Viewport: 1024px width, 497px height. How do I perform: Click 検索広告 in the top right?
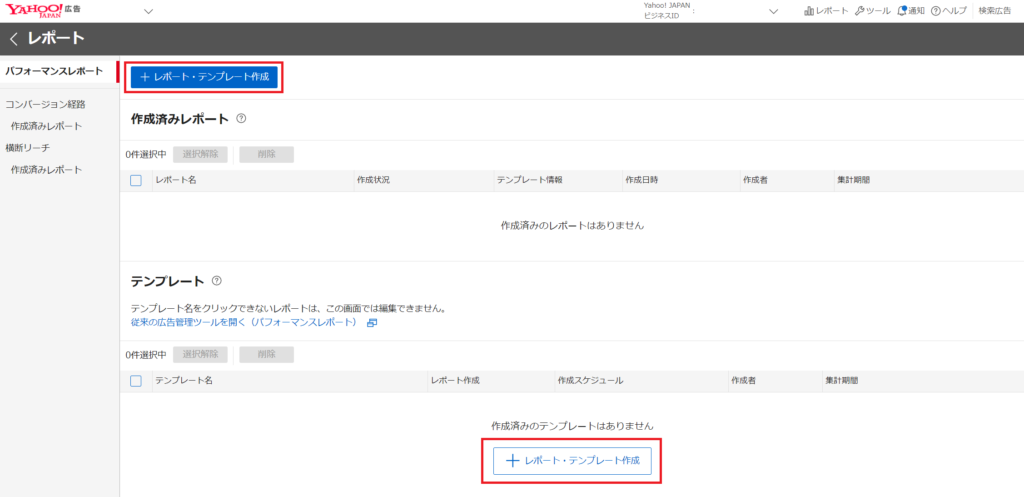996,11
